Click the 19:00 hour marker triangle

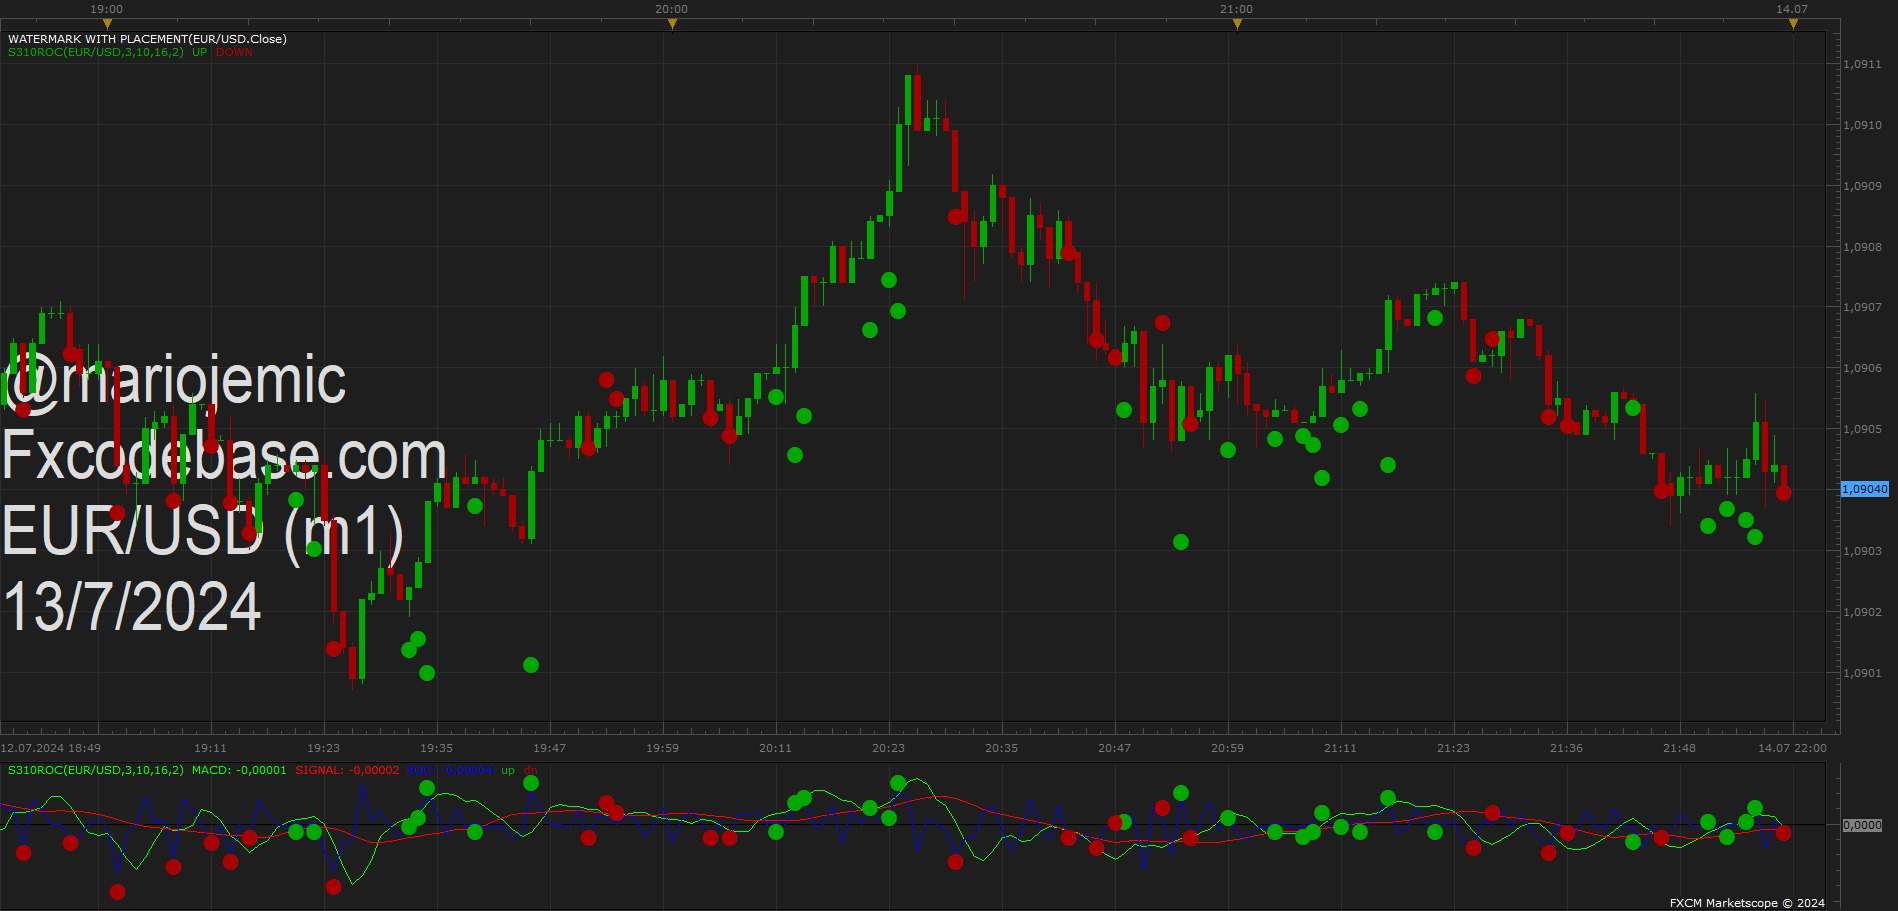(107, 24)
